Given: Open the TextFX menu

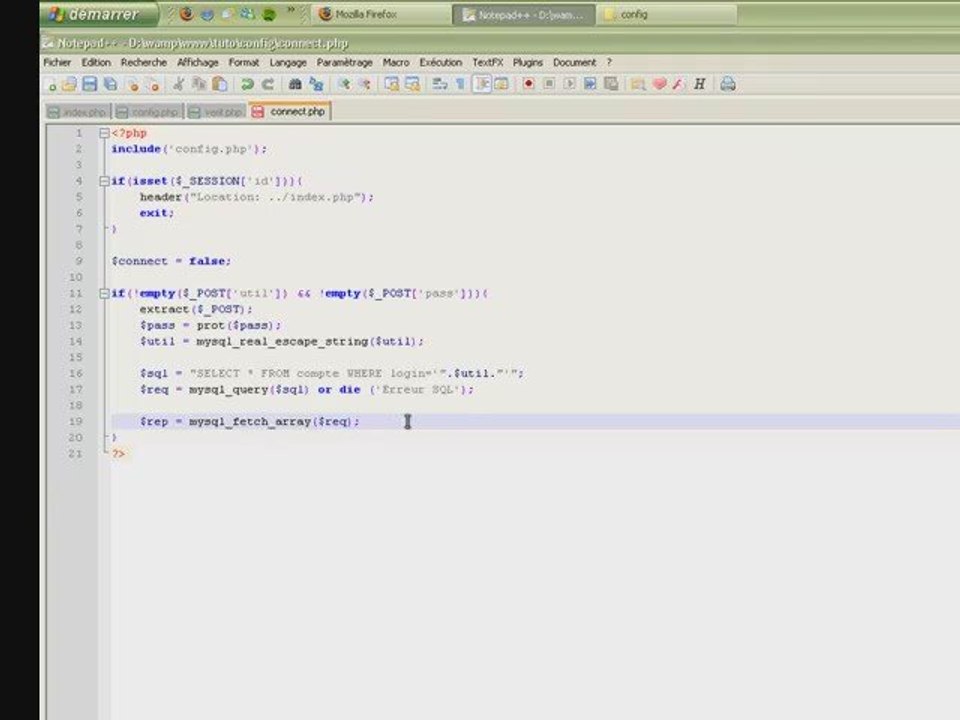Looking at the screenshot, I should click(x=488, y=62).
